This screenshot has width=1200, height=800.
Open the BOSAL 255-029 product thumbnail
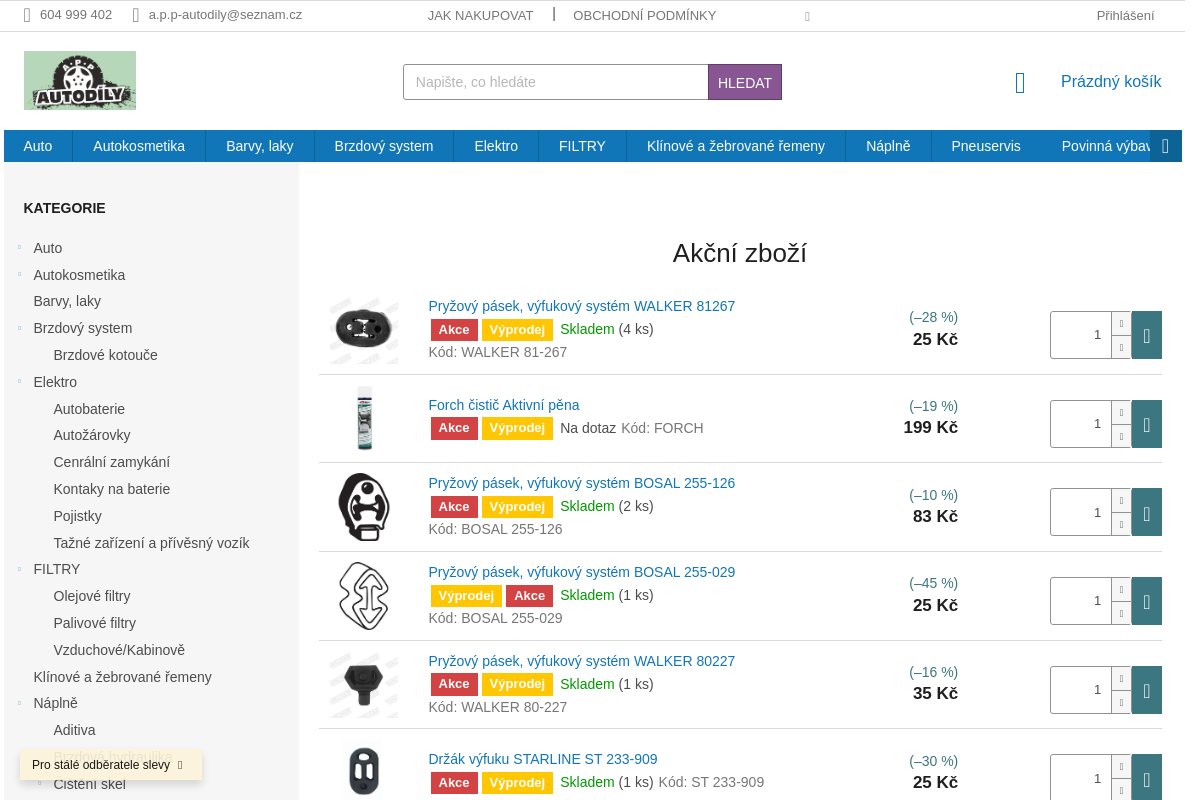(364, 596)
